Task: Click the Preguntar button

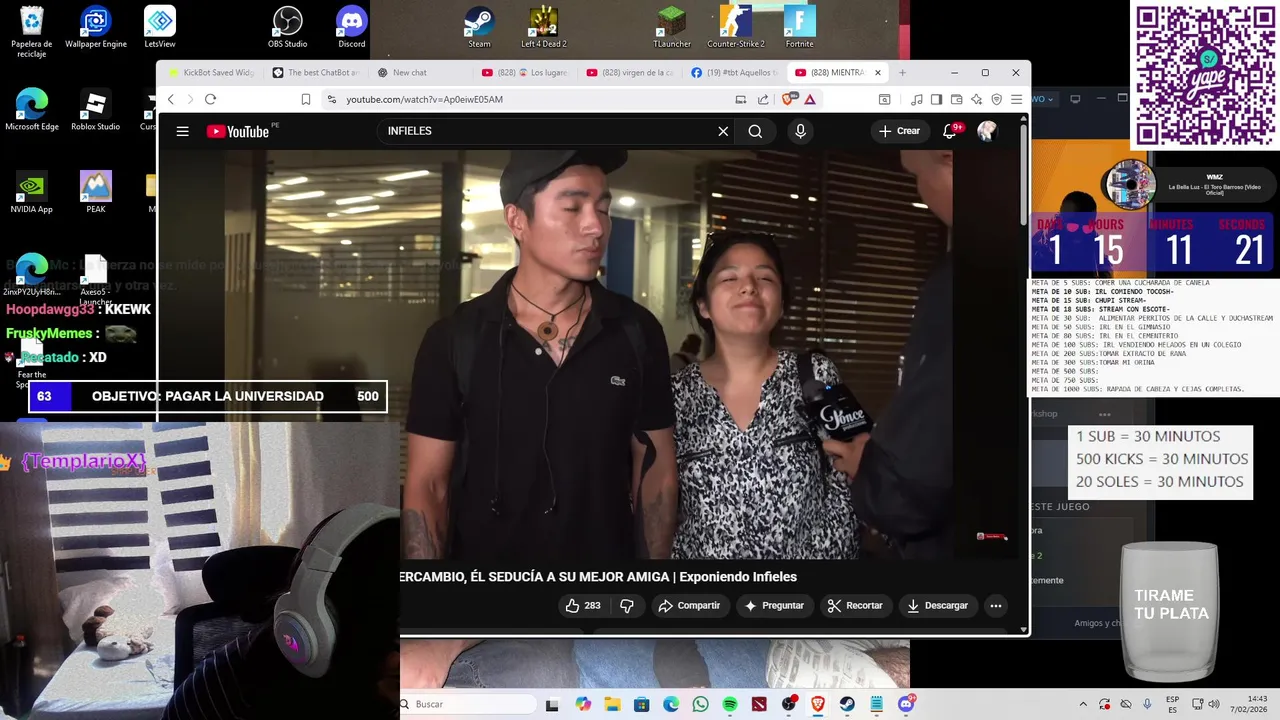Action: 775,605
